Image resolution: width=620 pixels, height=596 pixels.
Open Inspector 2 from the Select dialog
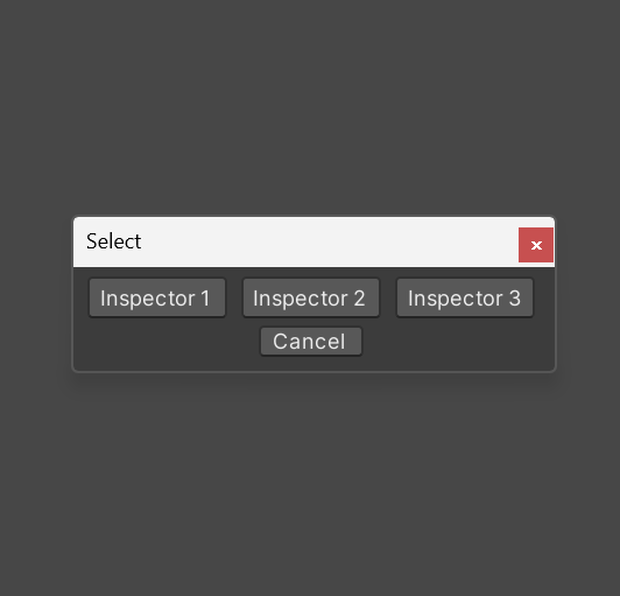(311, 298)
